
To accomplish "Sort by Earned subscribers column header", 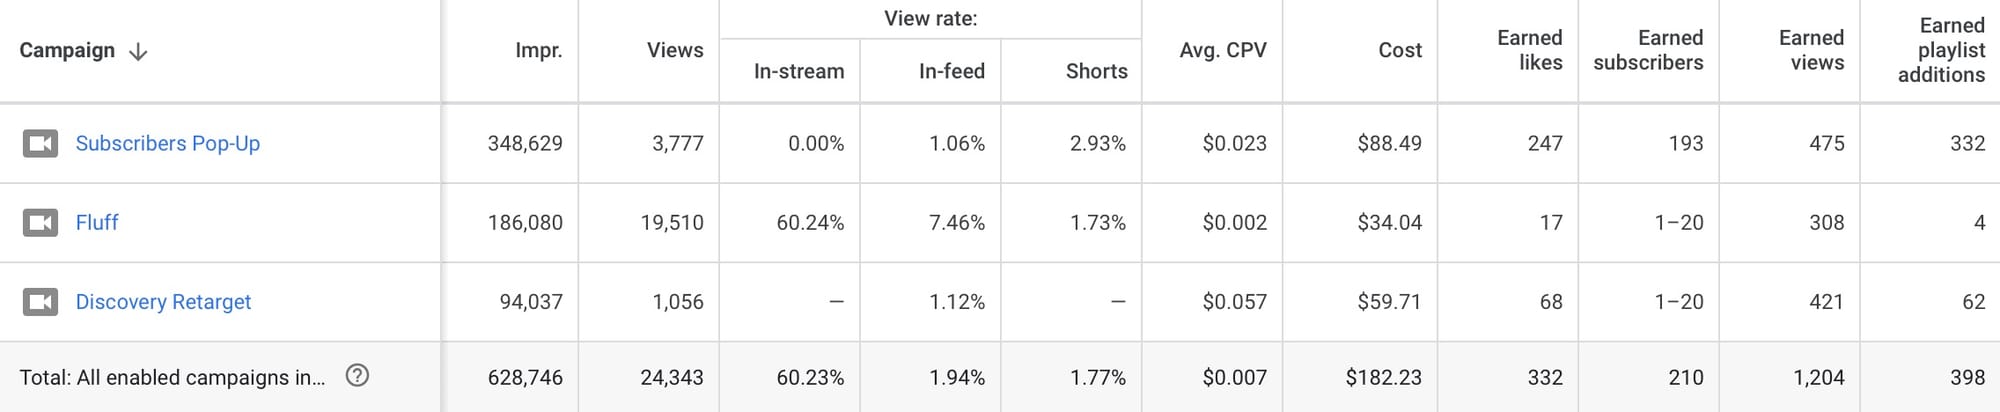I will click(x=1648, y=50).
